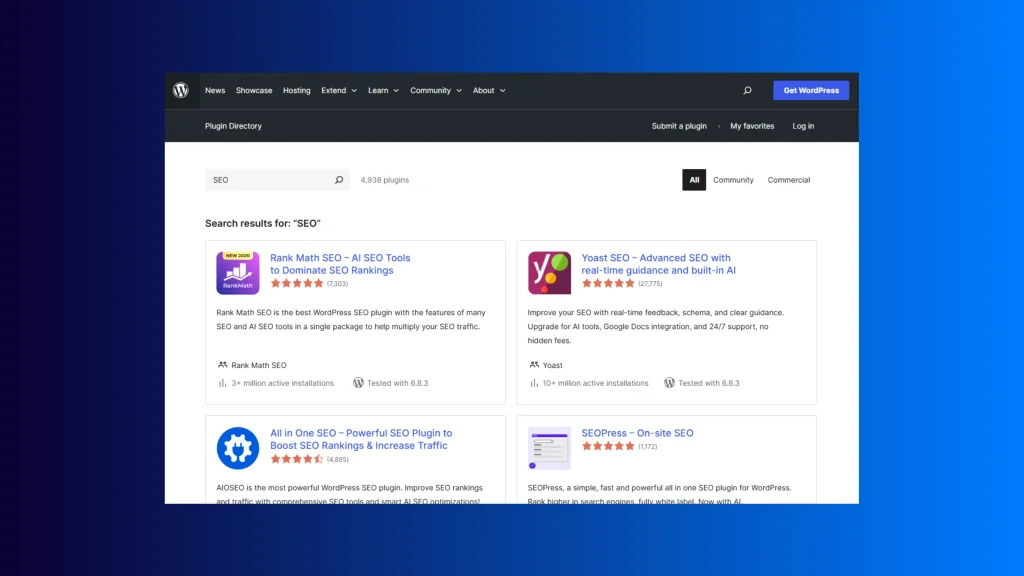Open the header search magnifier icon
Image resolution: width=1024 pixels, height=576 pixels.
coord(747,90)
